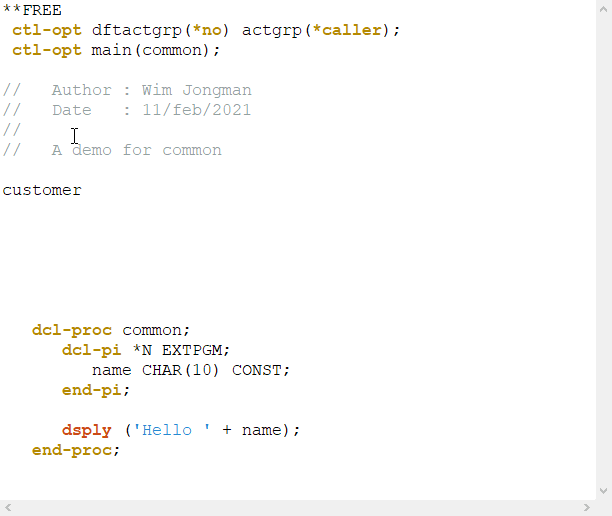Click the Author comment line
612x516 pixels.
(127, 90)
